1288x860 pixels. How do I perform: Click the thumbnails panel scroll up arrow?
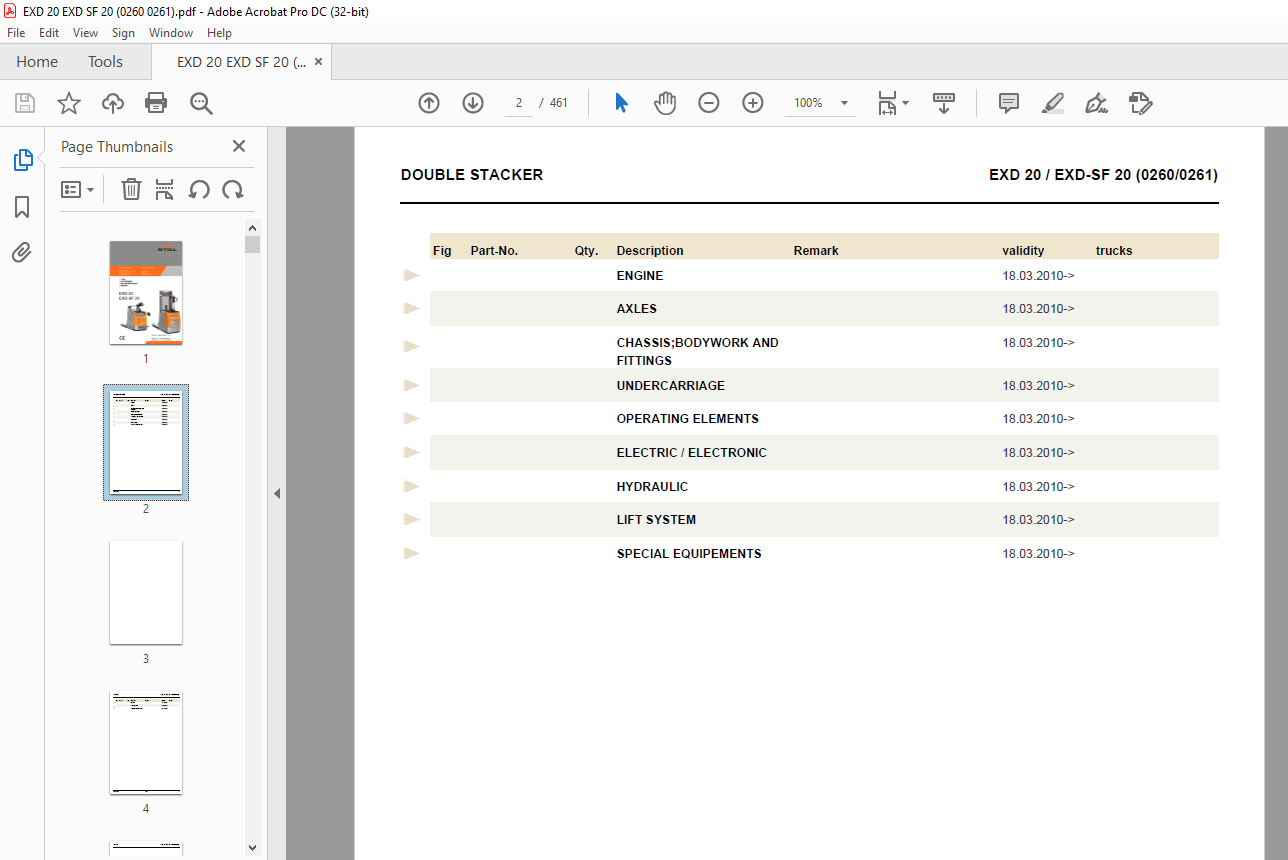pos(253,227)
